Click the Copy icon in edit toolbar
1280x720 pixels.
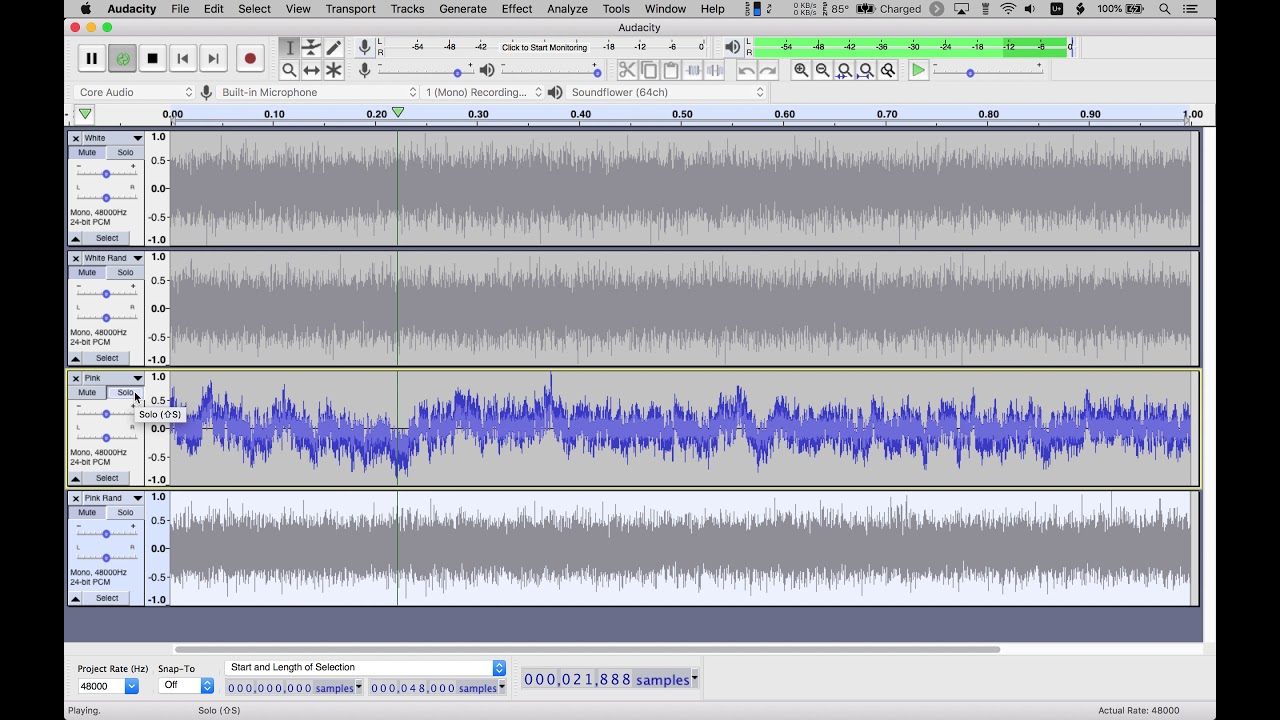pos(649,70)
